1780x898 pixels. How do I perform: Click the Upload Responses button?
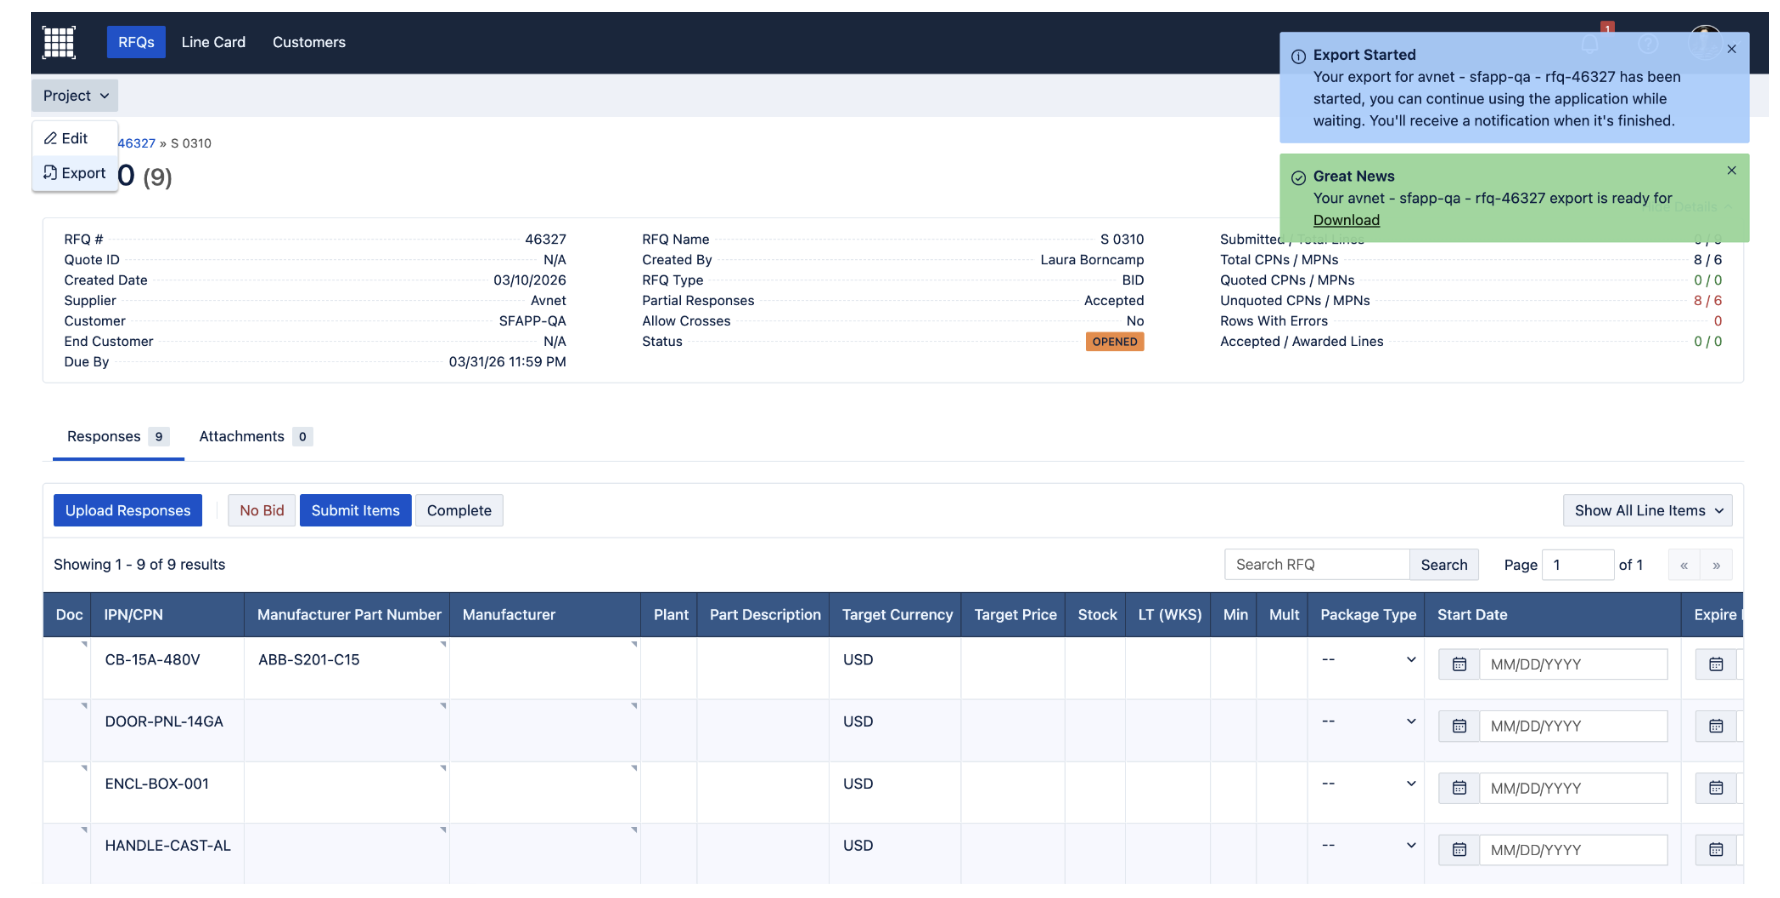tap(128, 511)
